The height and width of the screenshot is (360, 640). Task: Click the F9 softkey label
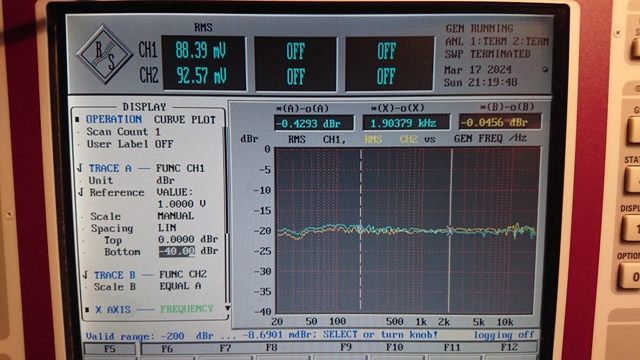[x=346, y=347]
